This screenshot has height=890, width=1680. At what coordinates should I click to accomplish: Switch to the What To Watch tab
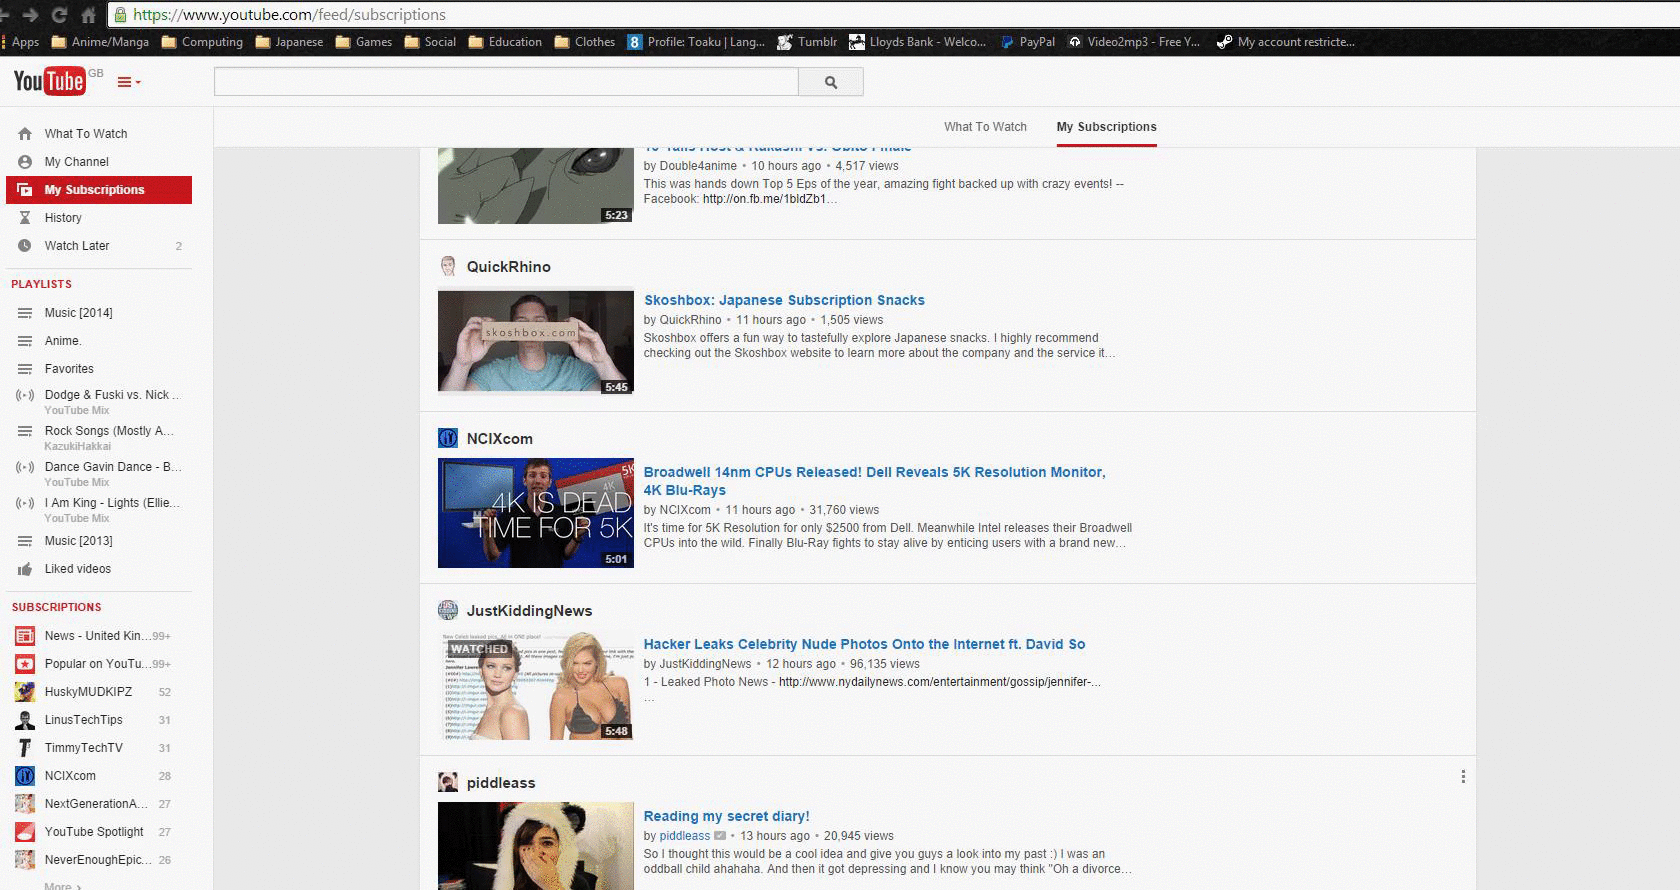(985, 127)
